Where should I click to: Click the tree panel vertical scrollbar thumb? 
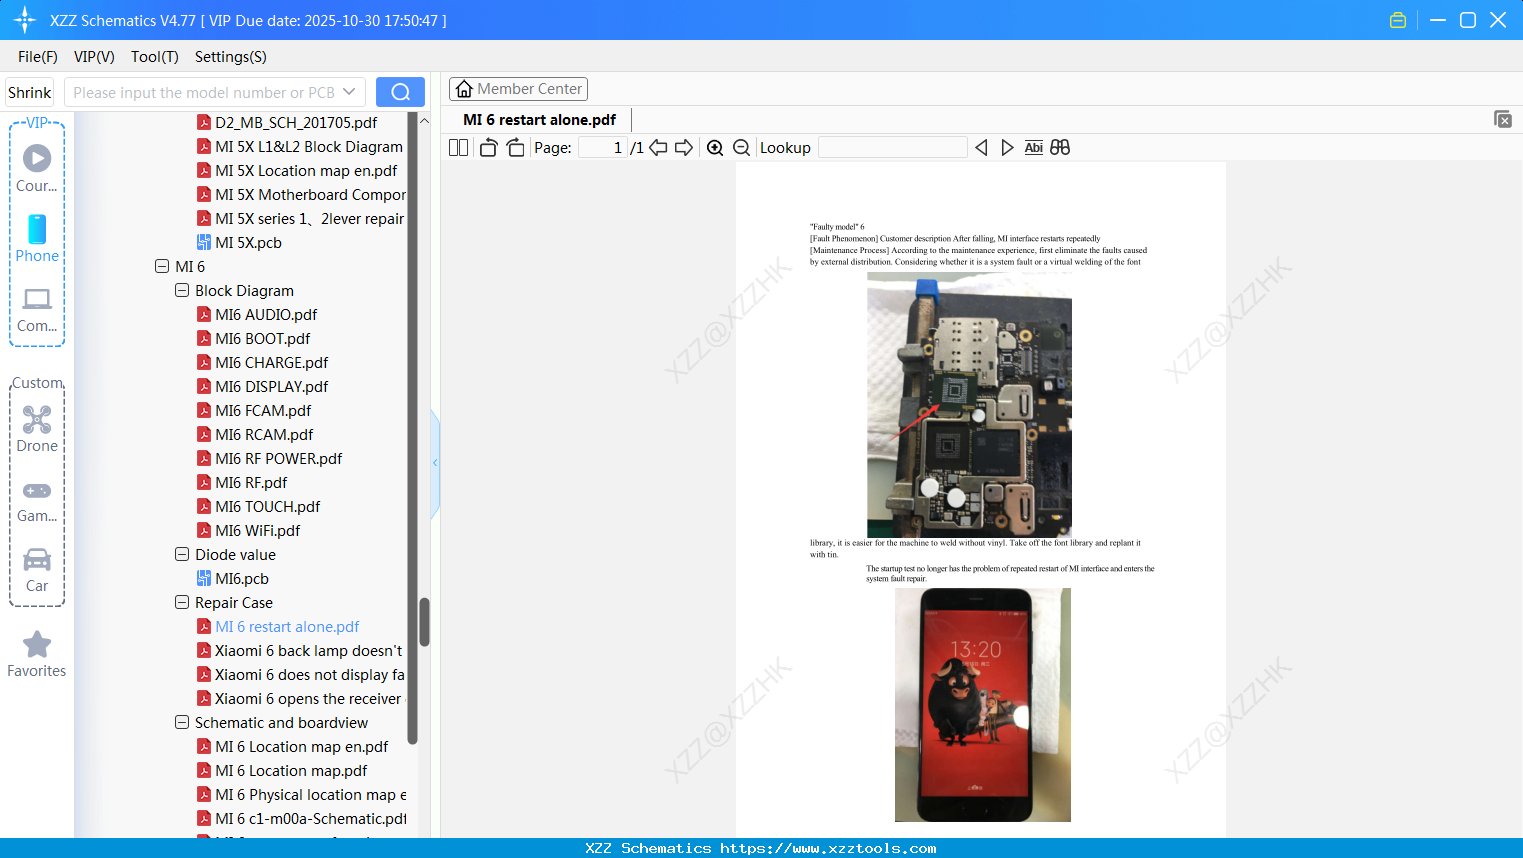pos(424,622)
